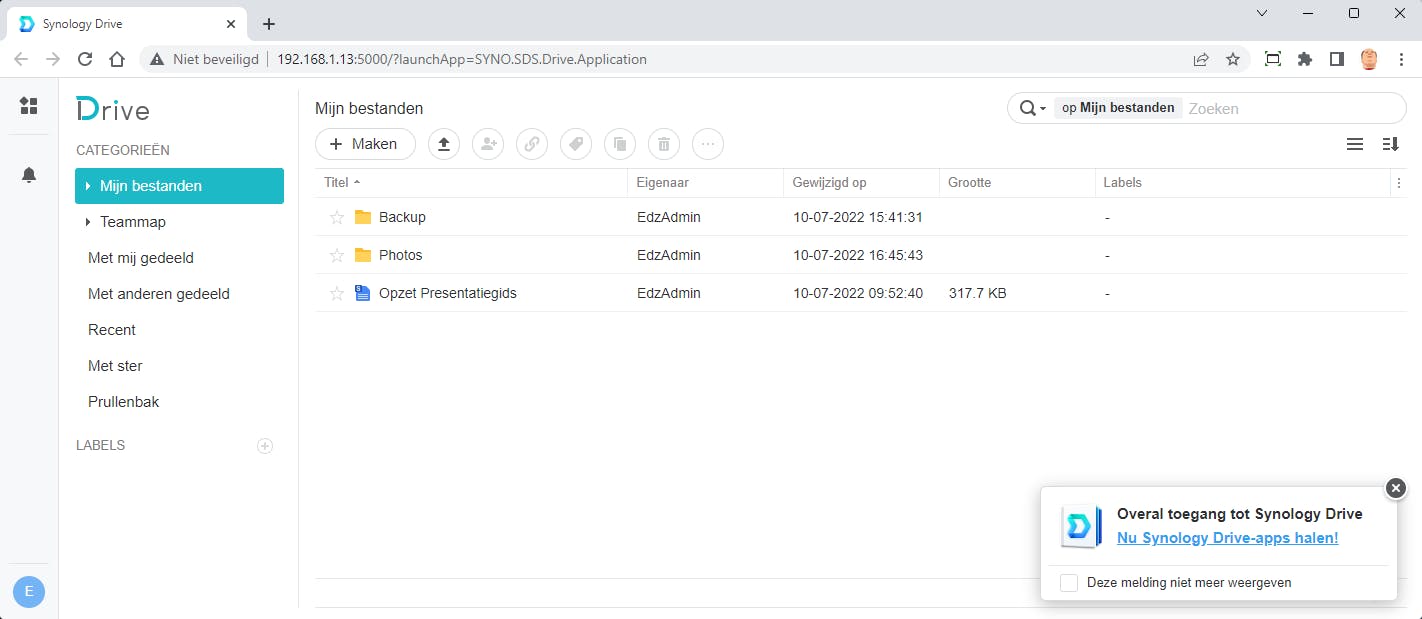Click the Synology Drive app icon in popup

(x=1080, y=527)
